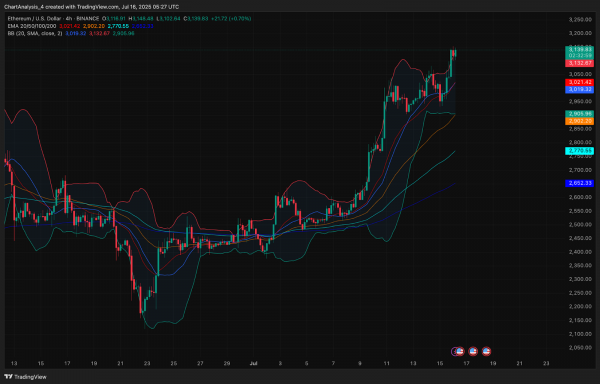Click the dark blue 2,652.33 price label

(x=579, y=184)
